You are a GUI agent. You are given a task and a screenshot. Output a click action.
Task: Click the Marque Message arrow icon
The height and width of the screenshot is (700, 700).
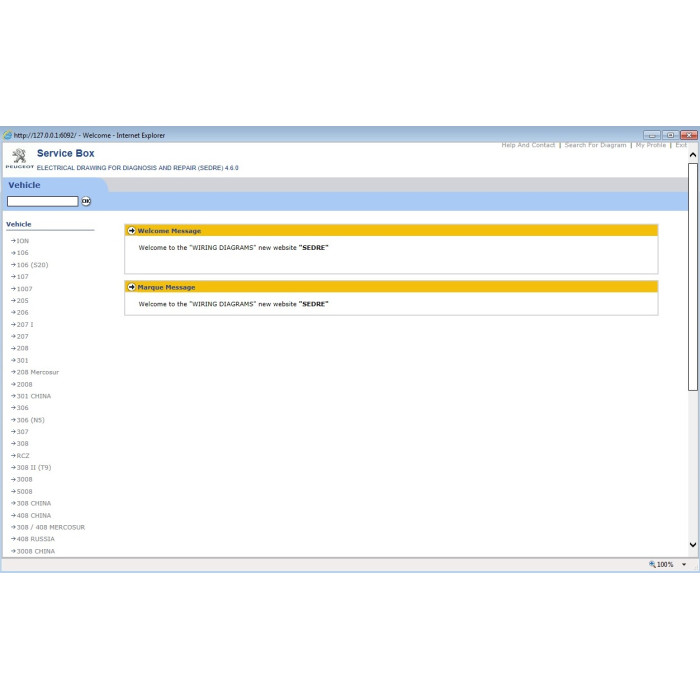pyautogui.click(x=132, y=287)
